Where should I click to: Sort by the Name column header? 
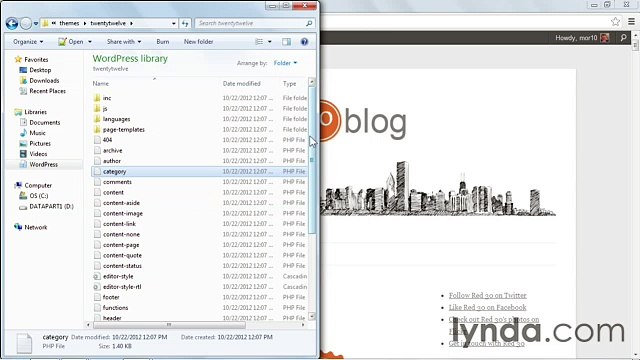tap(100, 84)
